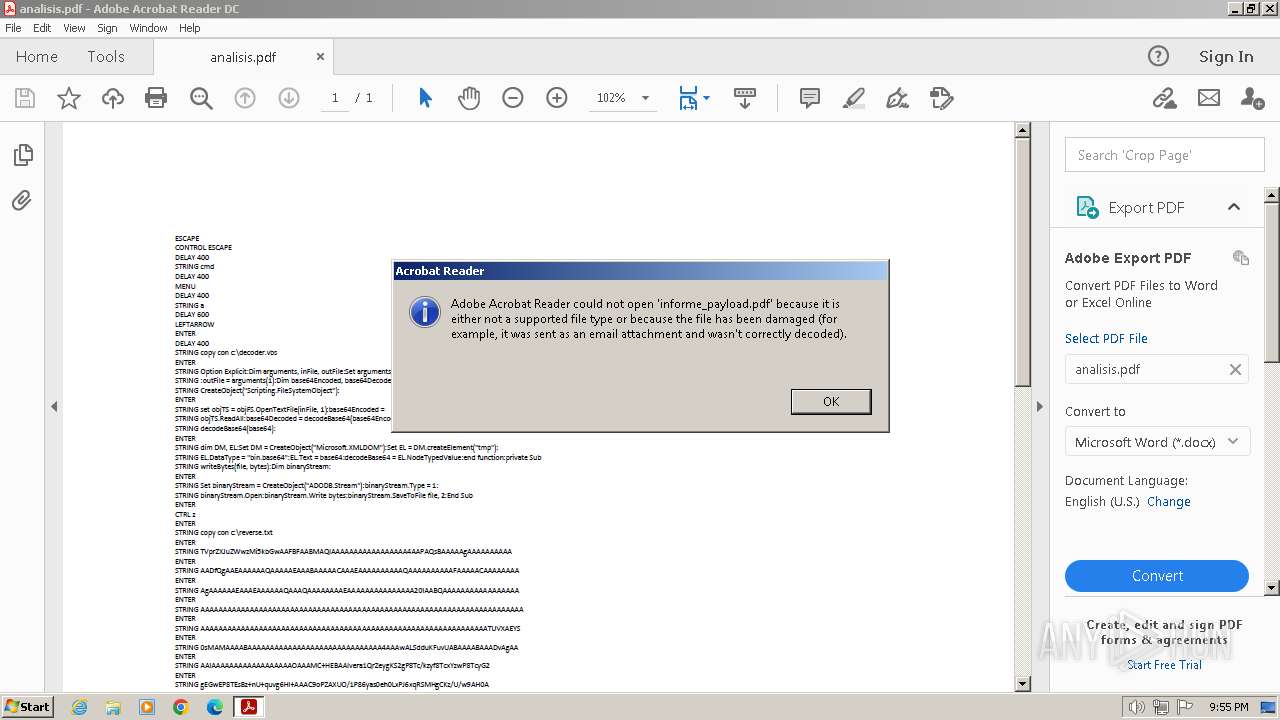The image size is (1280, 720).
Task: Open the Window menu
Action: pos(148,28)
